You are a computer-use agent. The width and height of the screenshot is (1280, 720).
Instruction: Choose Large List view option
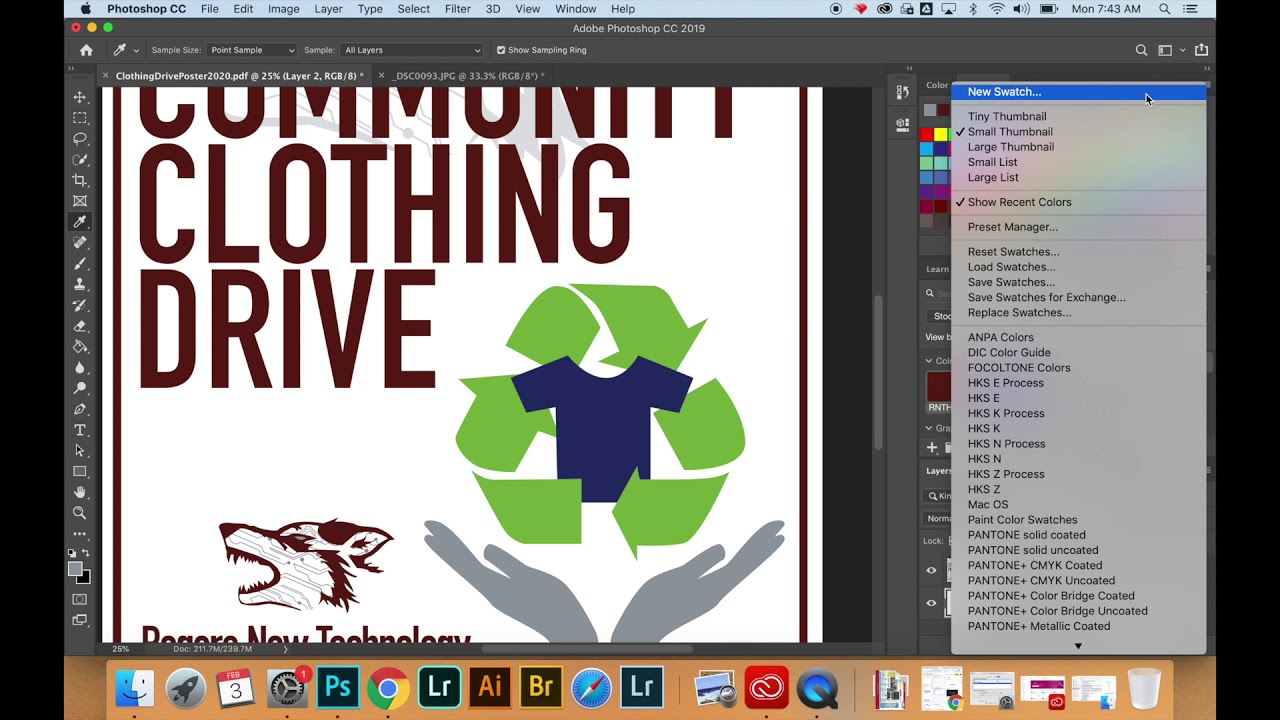pyautogui.click(x=993, y=177)
